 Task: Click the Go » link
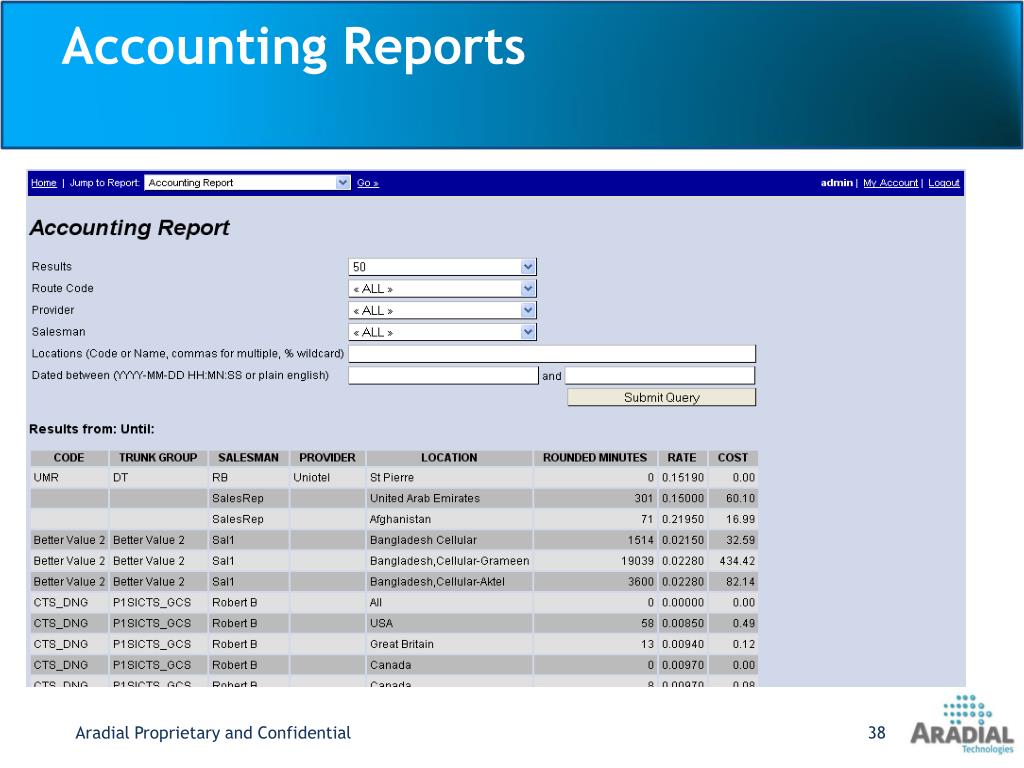pyautogui.click(x=368, y=183)
